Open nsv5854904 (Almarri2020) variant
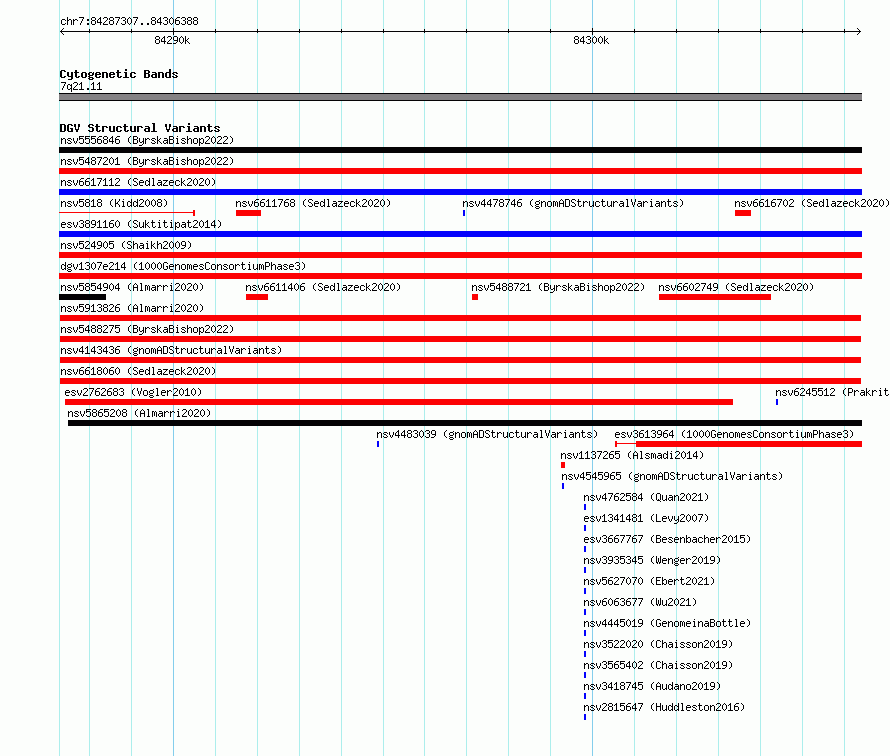The image size is (890, 756). tap(132, 287)
